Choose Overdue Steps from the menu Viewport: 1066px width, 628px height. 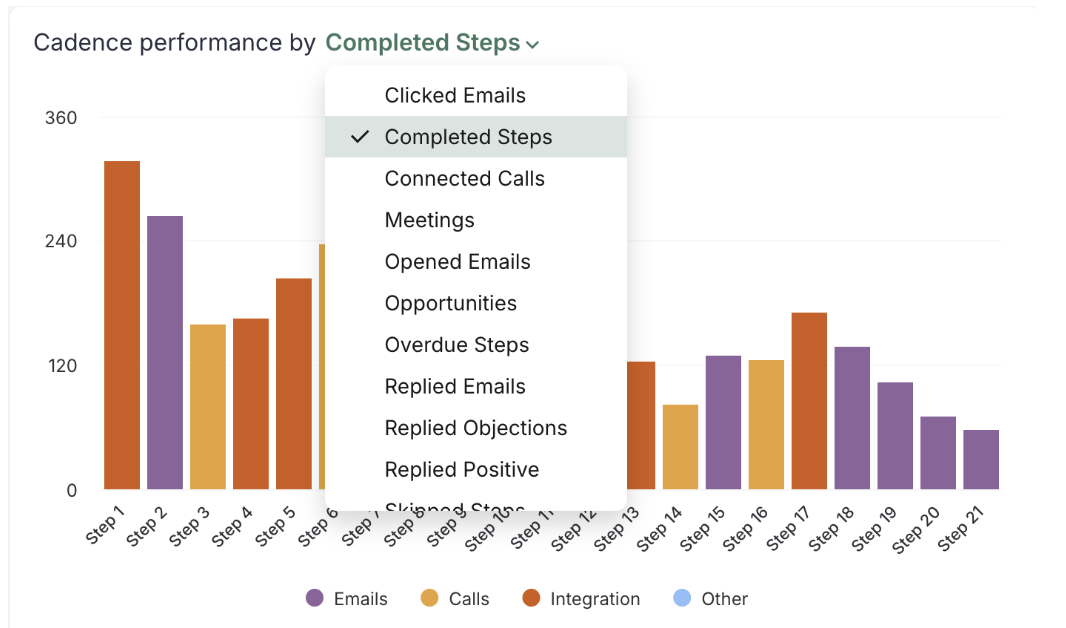pyautogui.click(x=456, y=344)
